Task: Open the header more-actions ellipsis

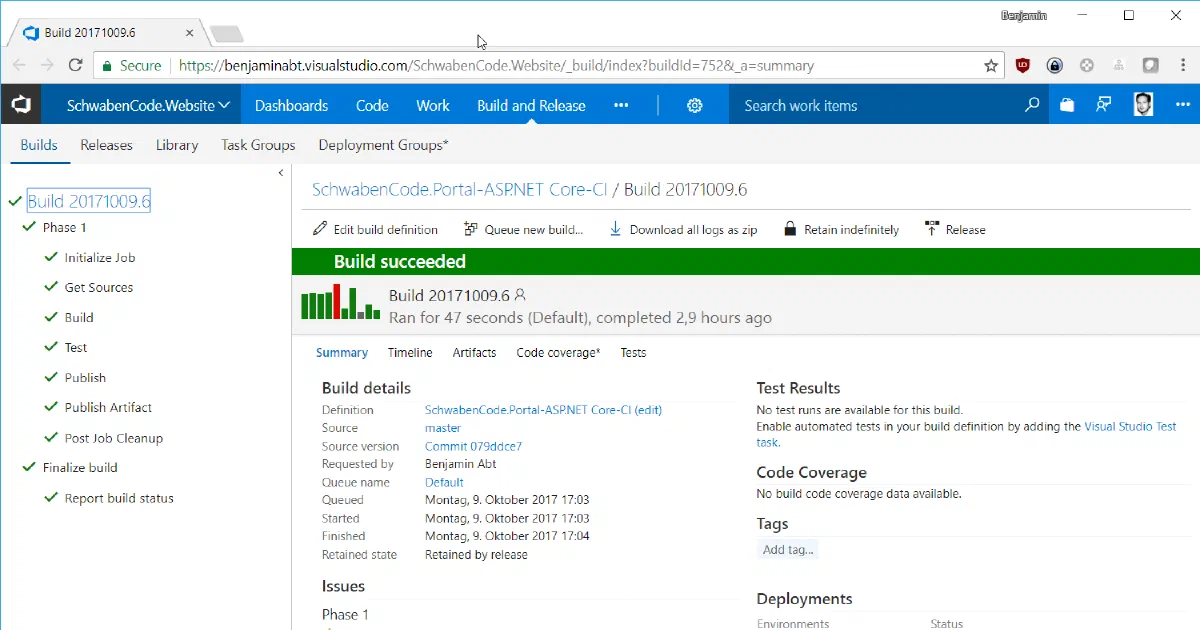Action: pos(1183,105)
